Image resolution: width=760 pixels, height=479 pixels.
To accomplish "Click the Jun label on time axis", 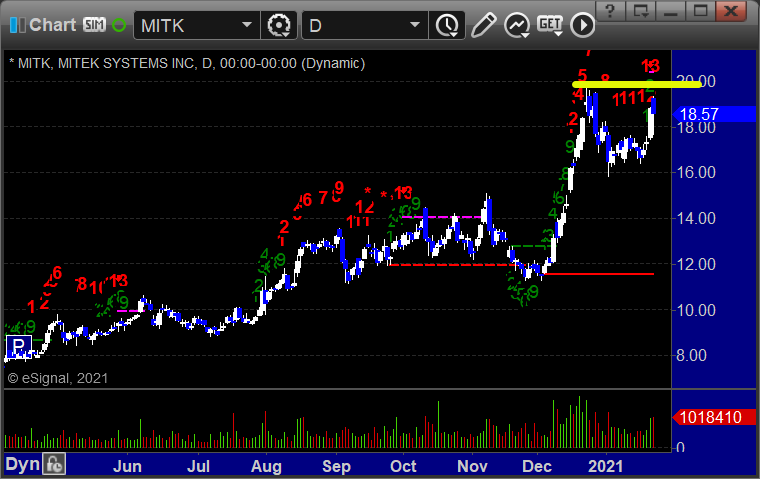I will tap(127, 466).
